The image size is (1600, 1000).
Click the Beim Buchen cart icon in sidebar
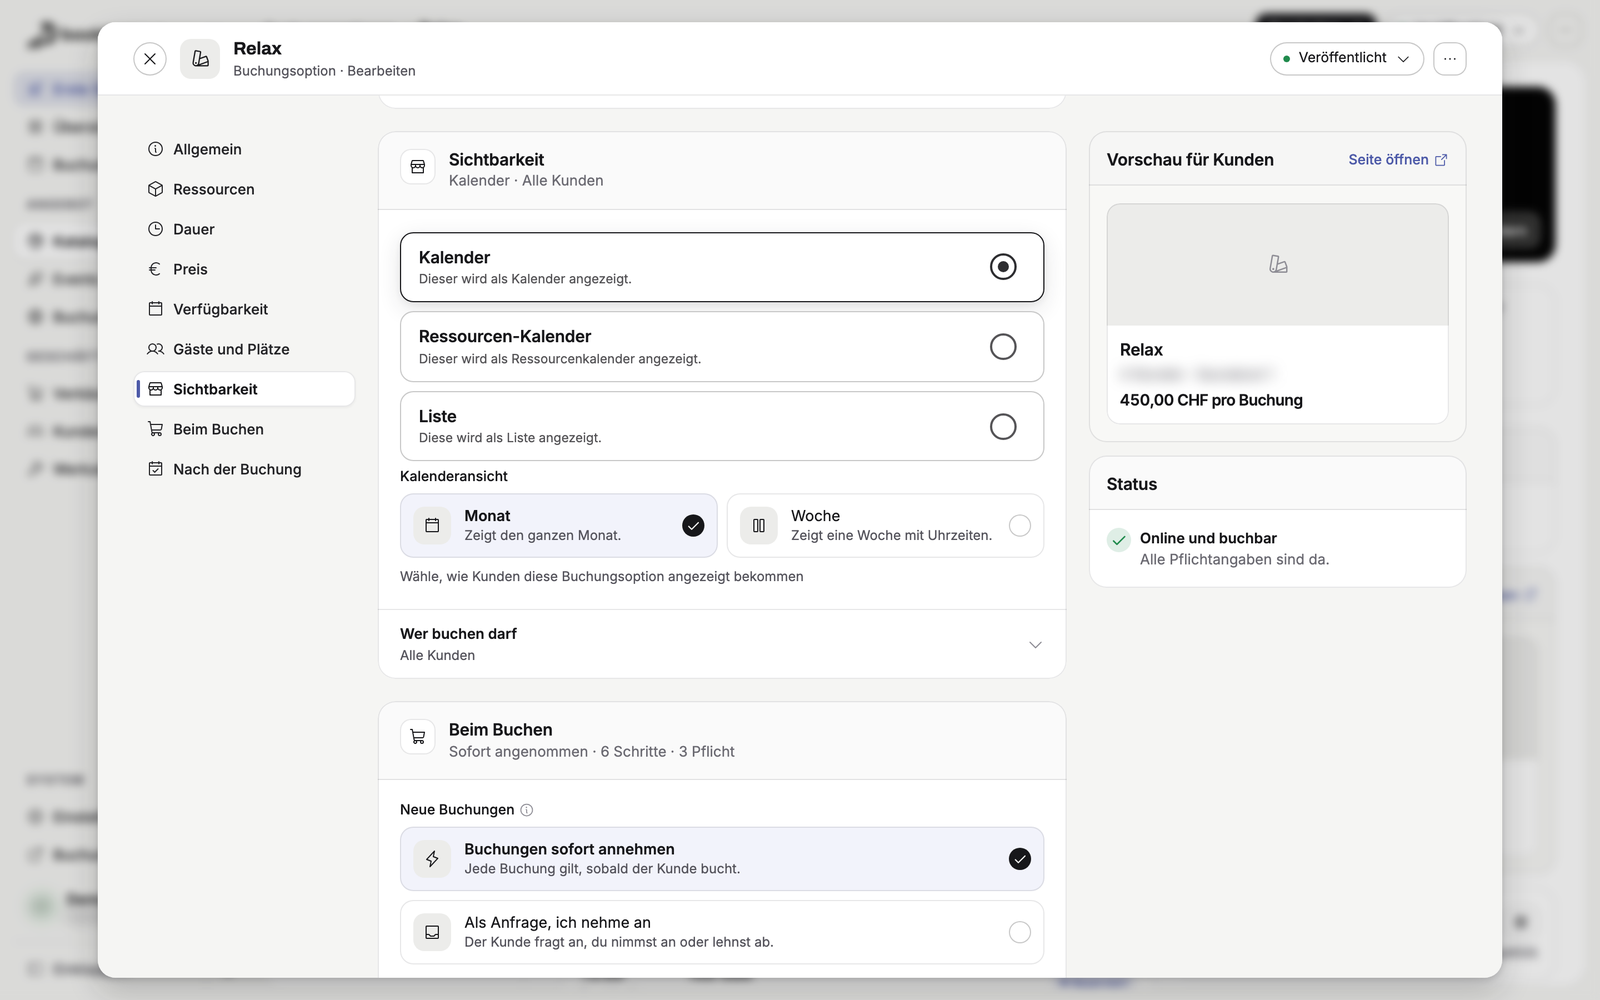tap(156, 429)
